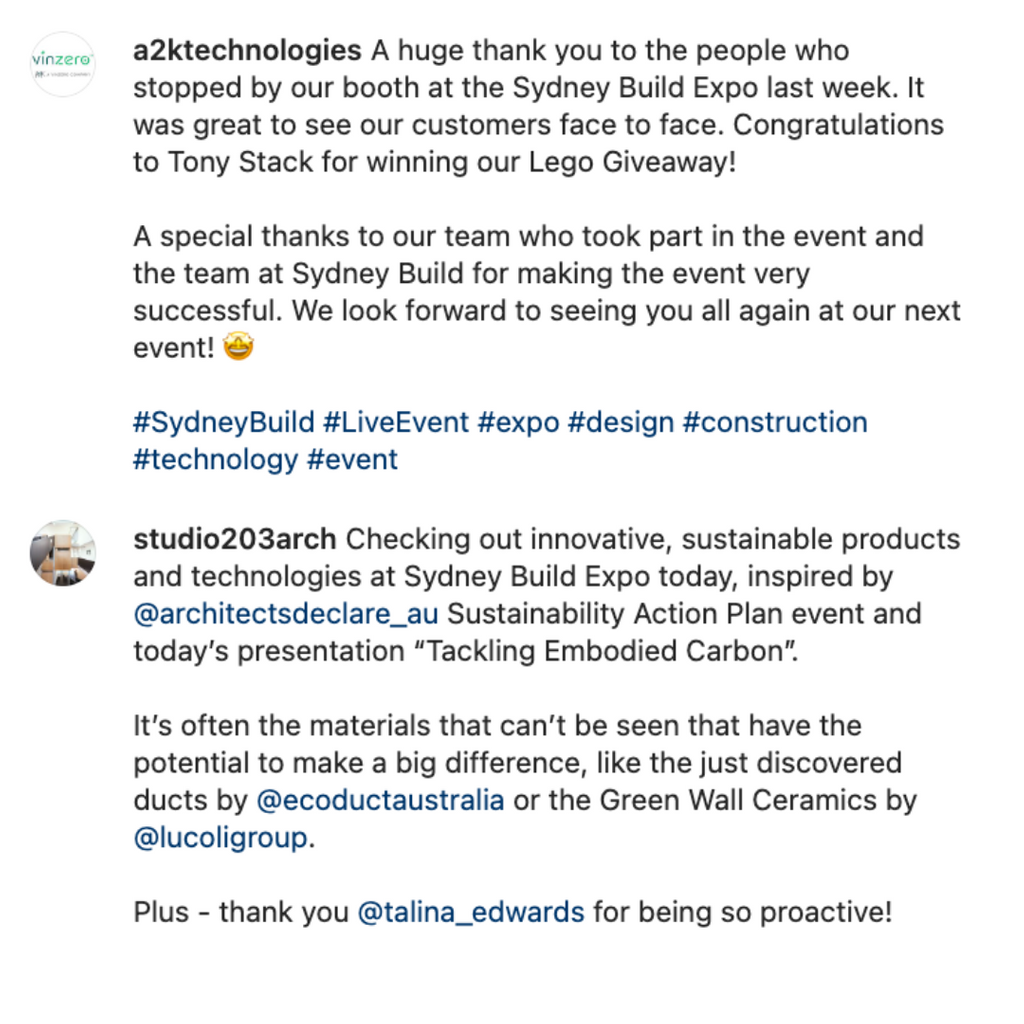Click the star-struck emoji after 'event!'
Screen dimensions: 1024x1024
coord(238,346)
